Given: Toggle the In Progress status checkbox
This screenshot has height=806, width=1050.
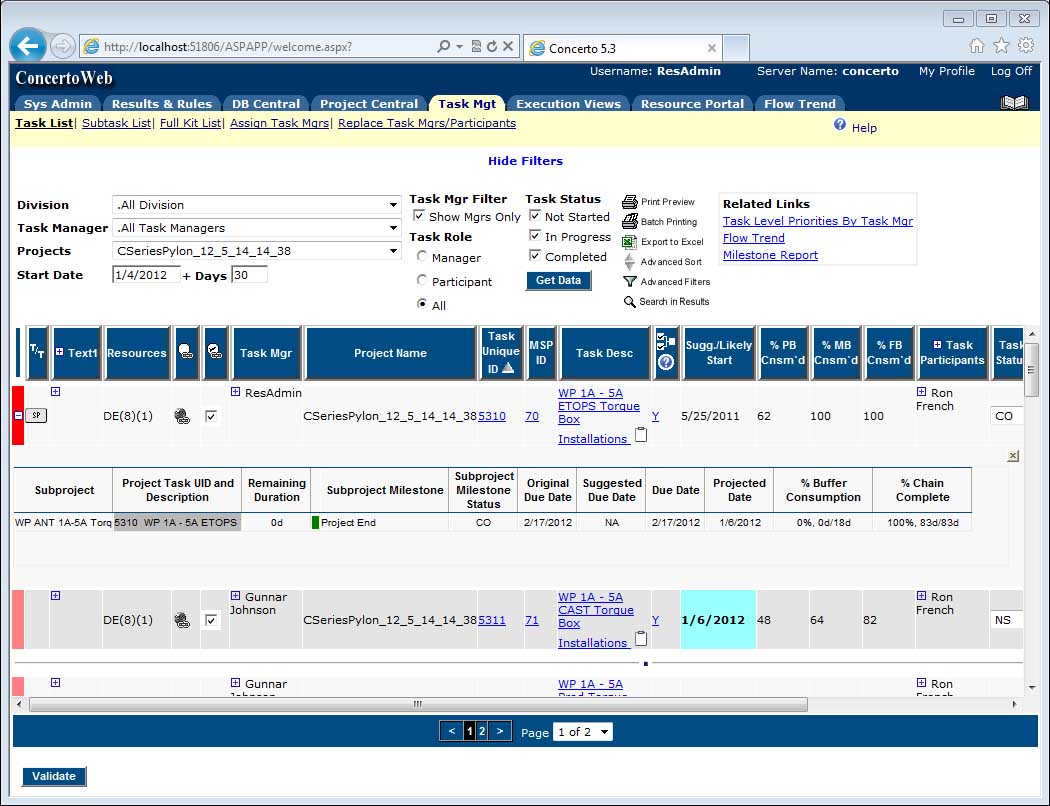Looking at the screenshot, I should click(535, 237).
